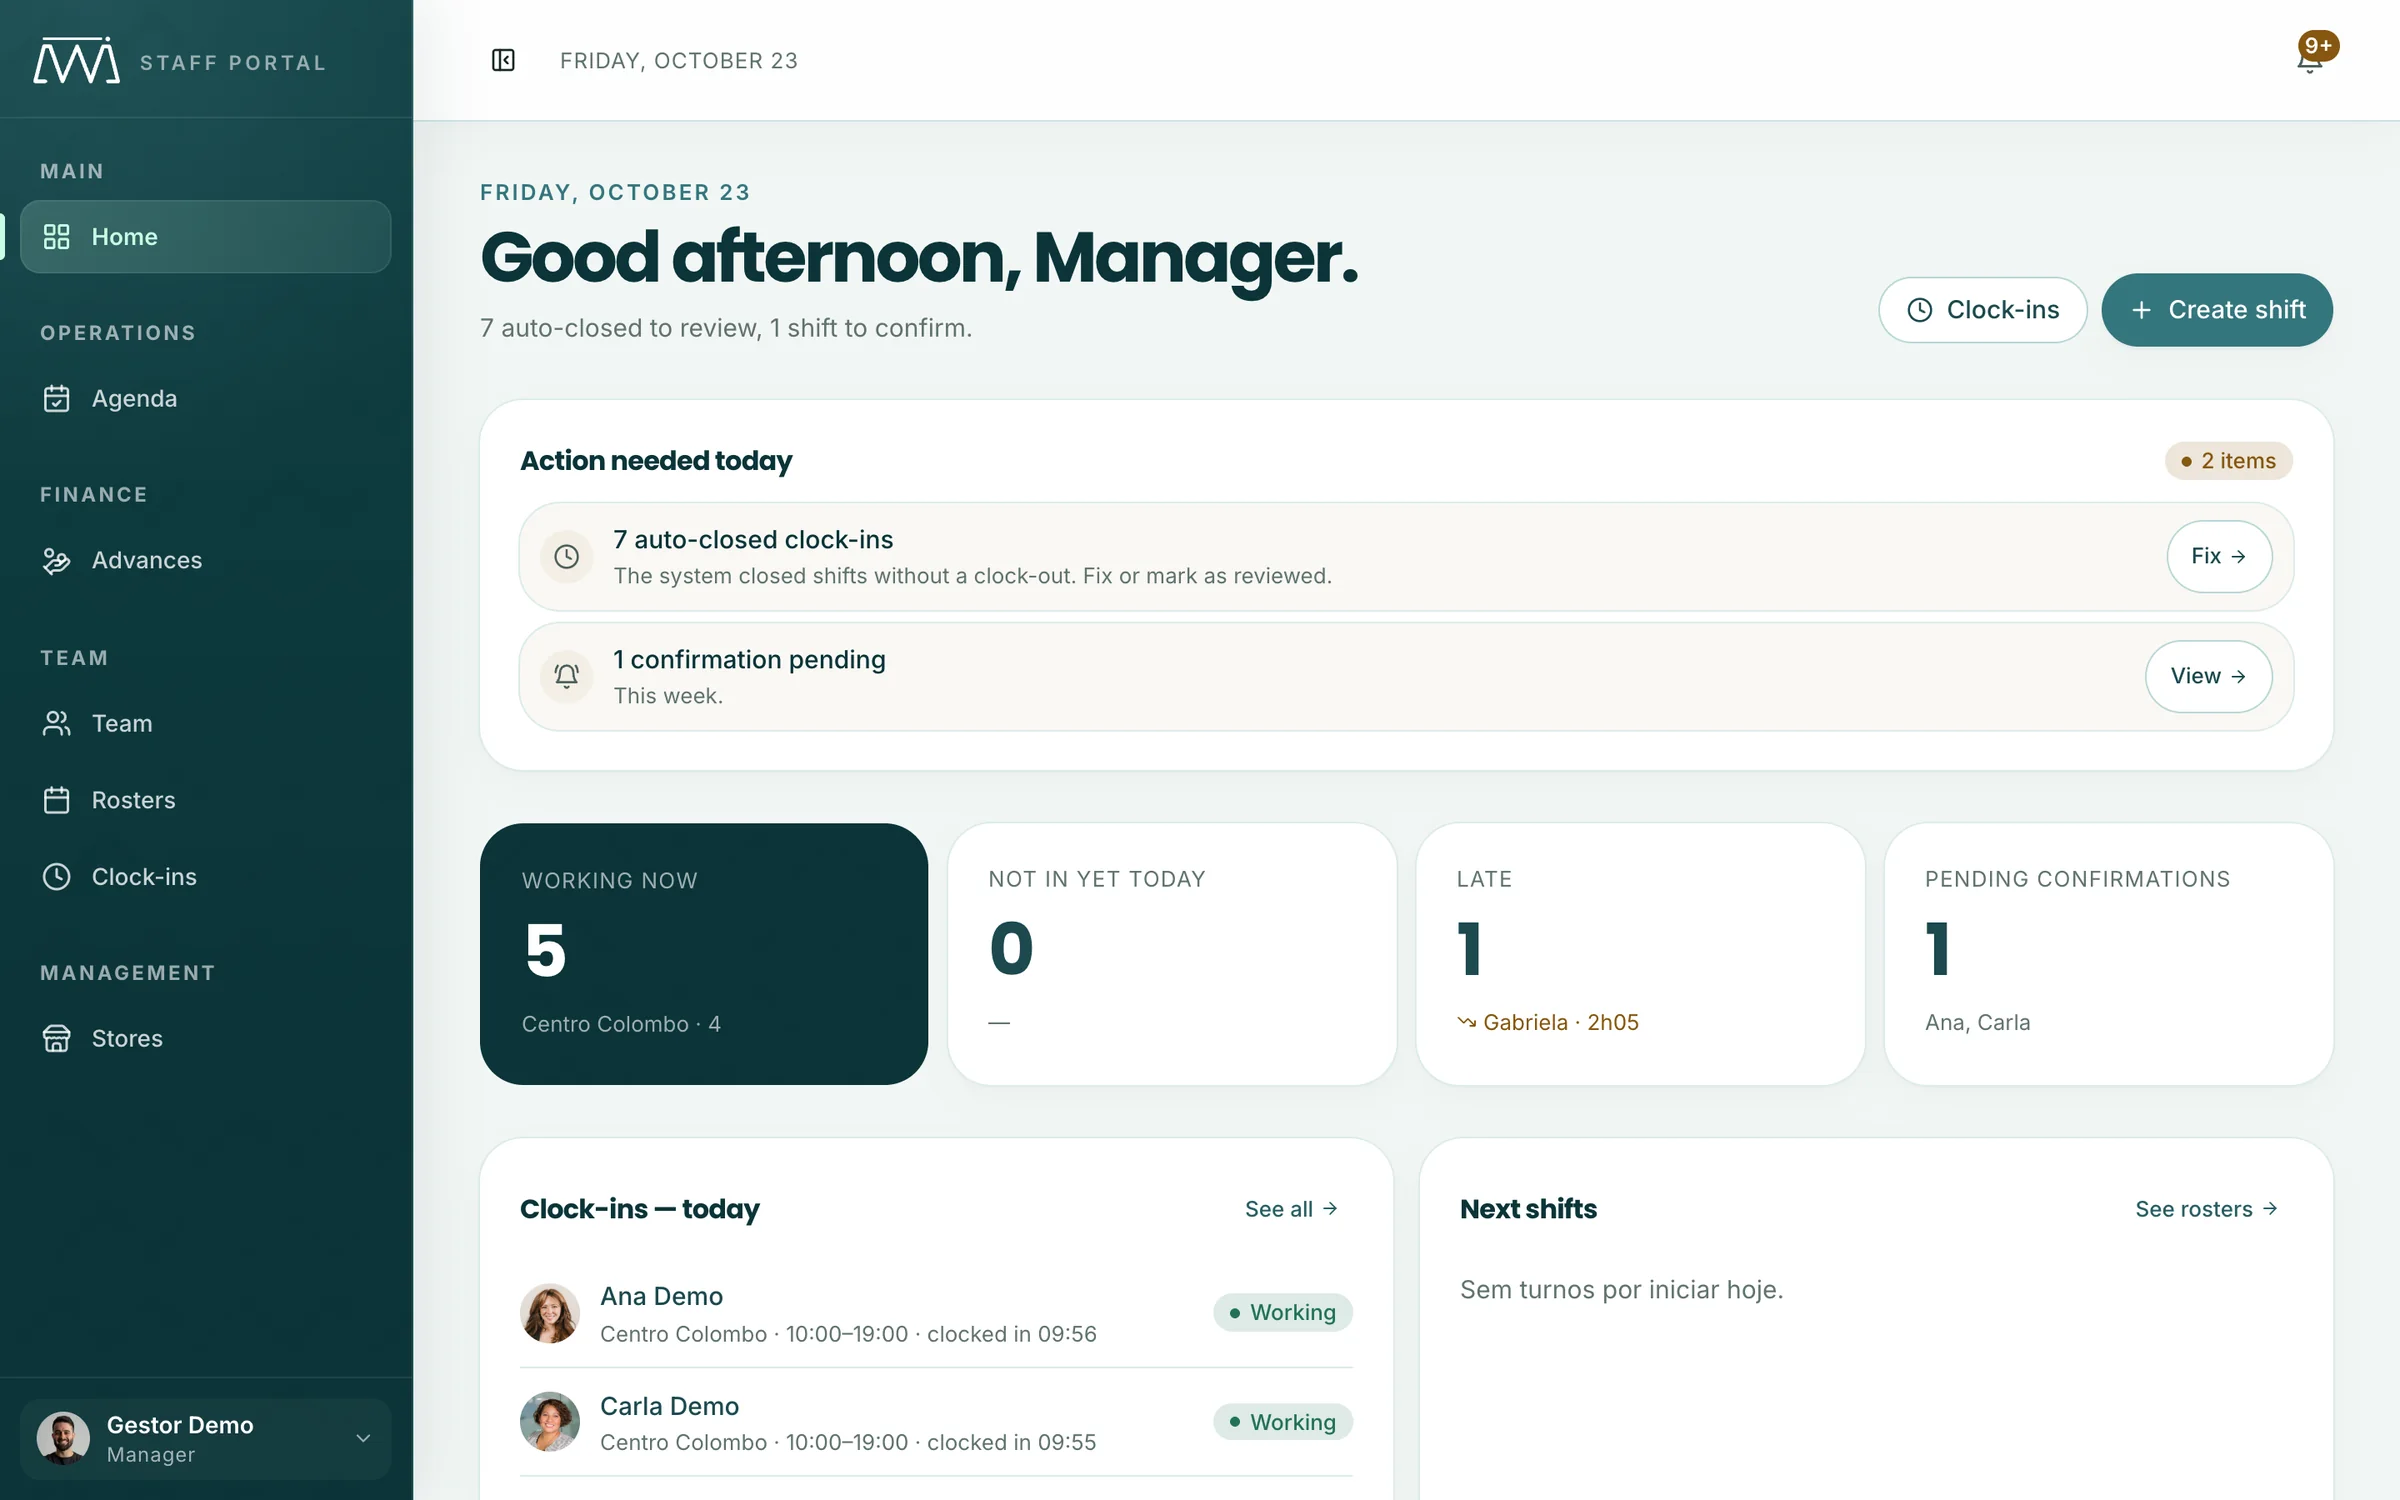This screenshot has width=2400, height=1500.
Task: Follow the See all clock-ins link
Action: point(1291,1209)
